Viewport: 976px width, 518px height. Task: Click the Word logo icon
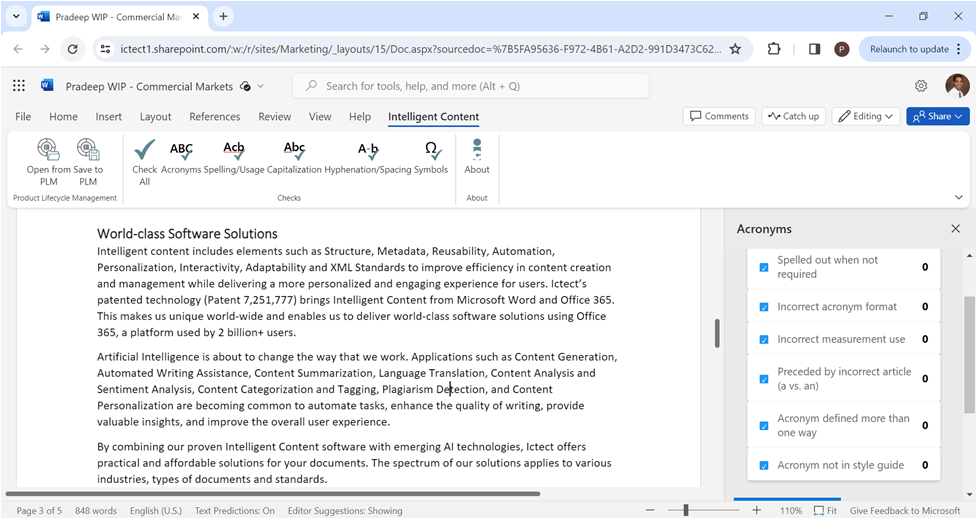tap(47, 86)
